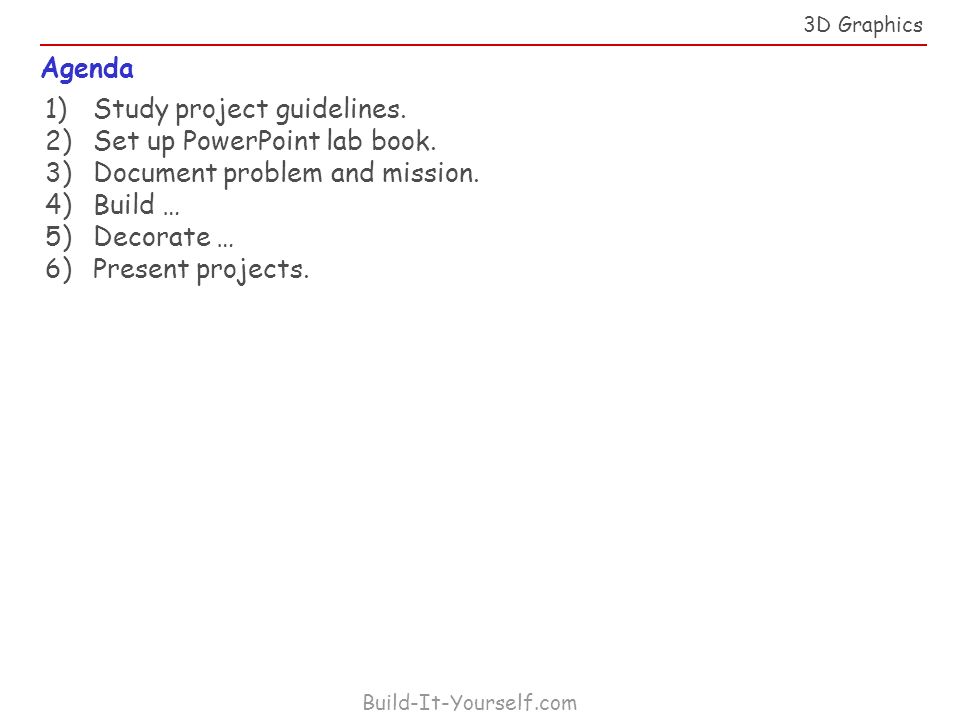The image size is (960, 720).
Task: Click the 'Document problem and mission.' item
Action: pos(286,173)
